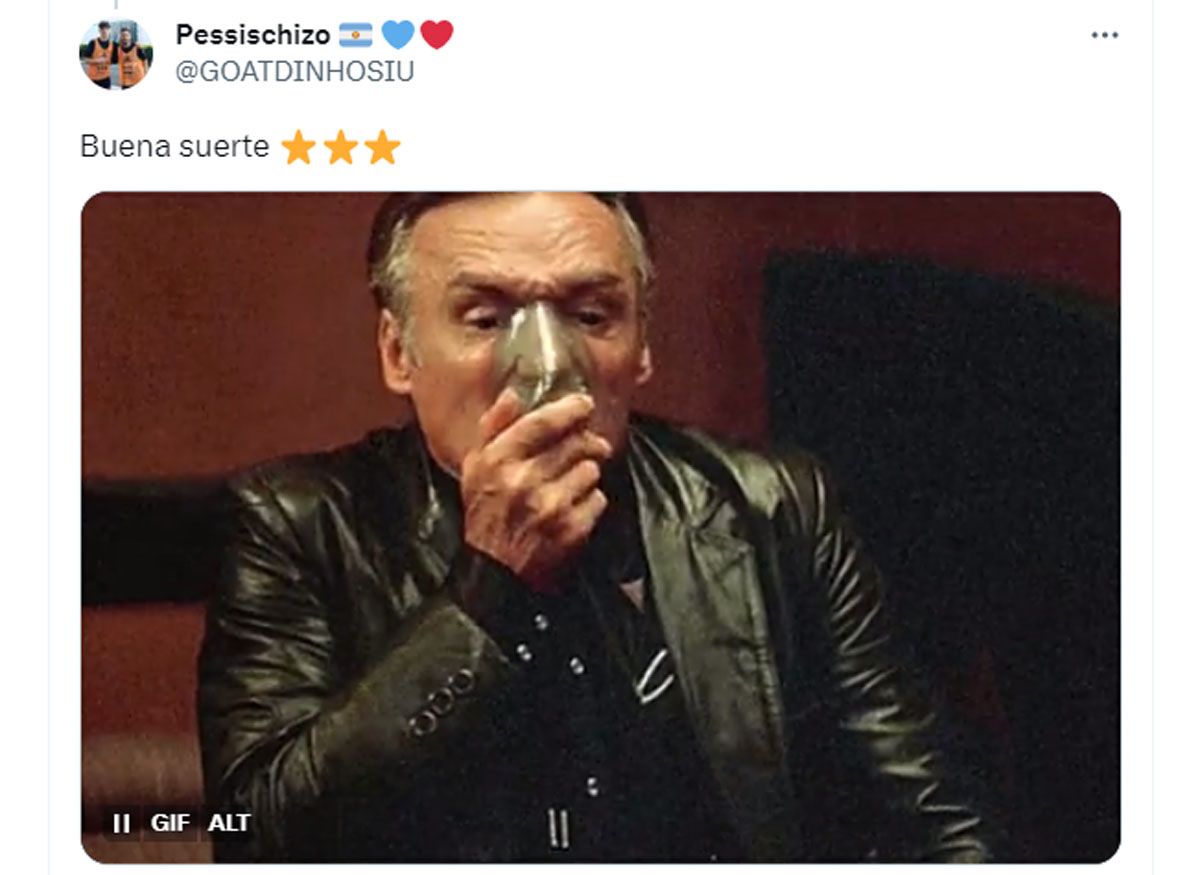1200x875 pixels.
Task: Open the Pessischizo display name link
Action: [252, 35]
